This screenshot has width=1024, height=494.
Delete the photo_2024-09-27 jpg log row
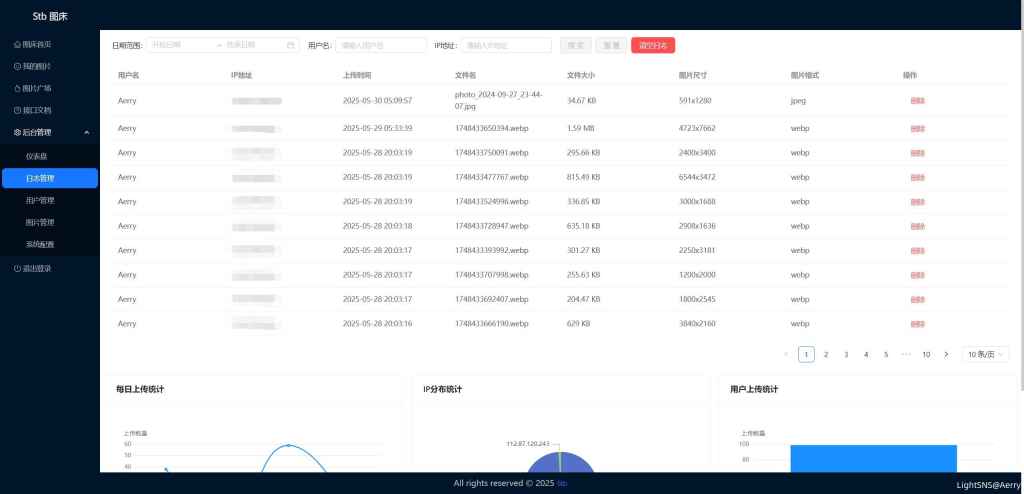point(918,101)
